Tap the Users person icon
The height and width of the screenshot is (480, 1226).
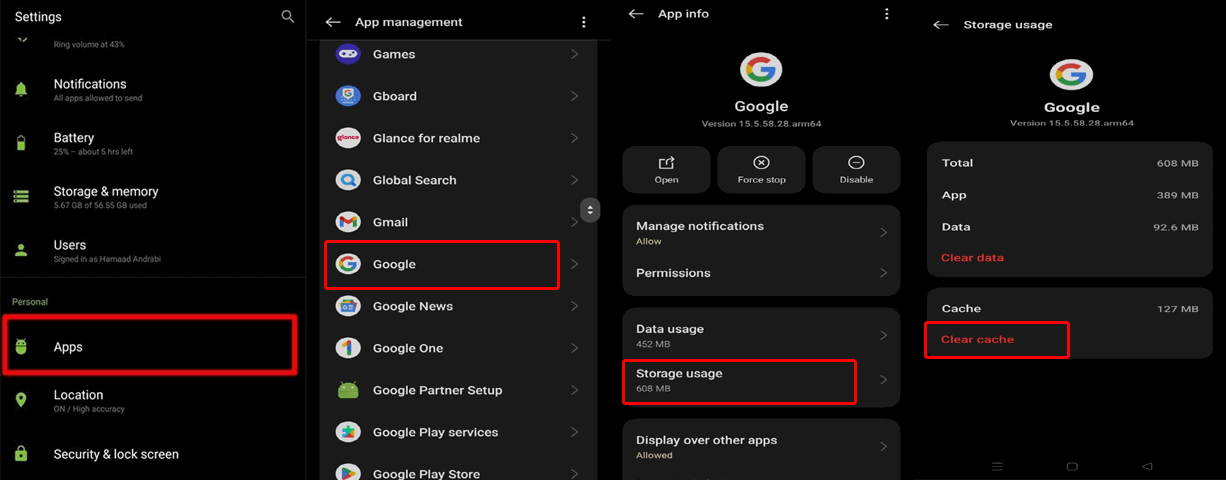[21, 250]
